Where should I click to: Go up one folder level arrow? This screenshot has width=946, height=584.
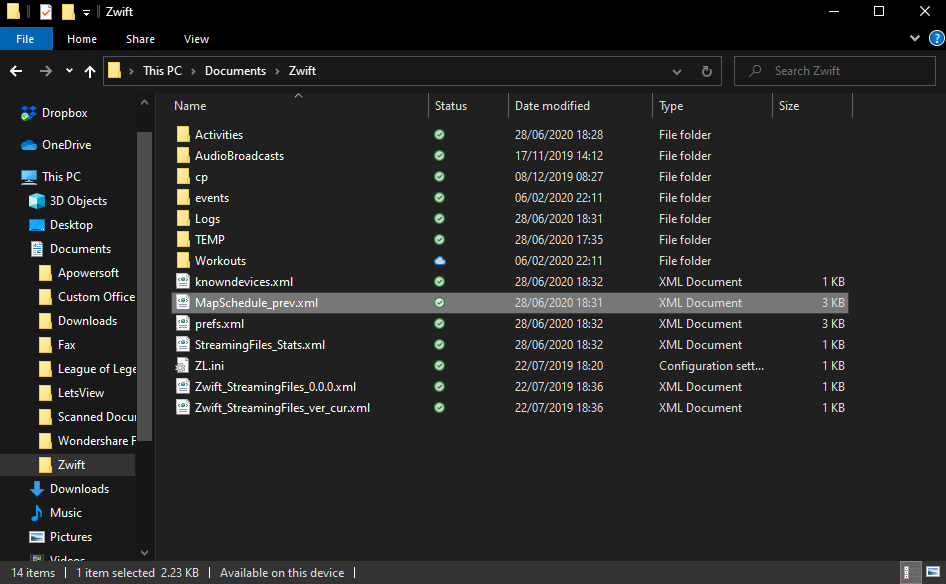point(90,71)
